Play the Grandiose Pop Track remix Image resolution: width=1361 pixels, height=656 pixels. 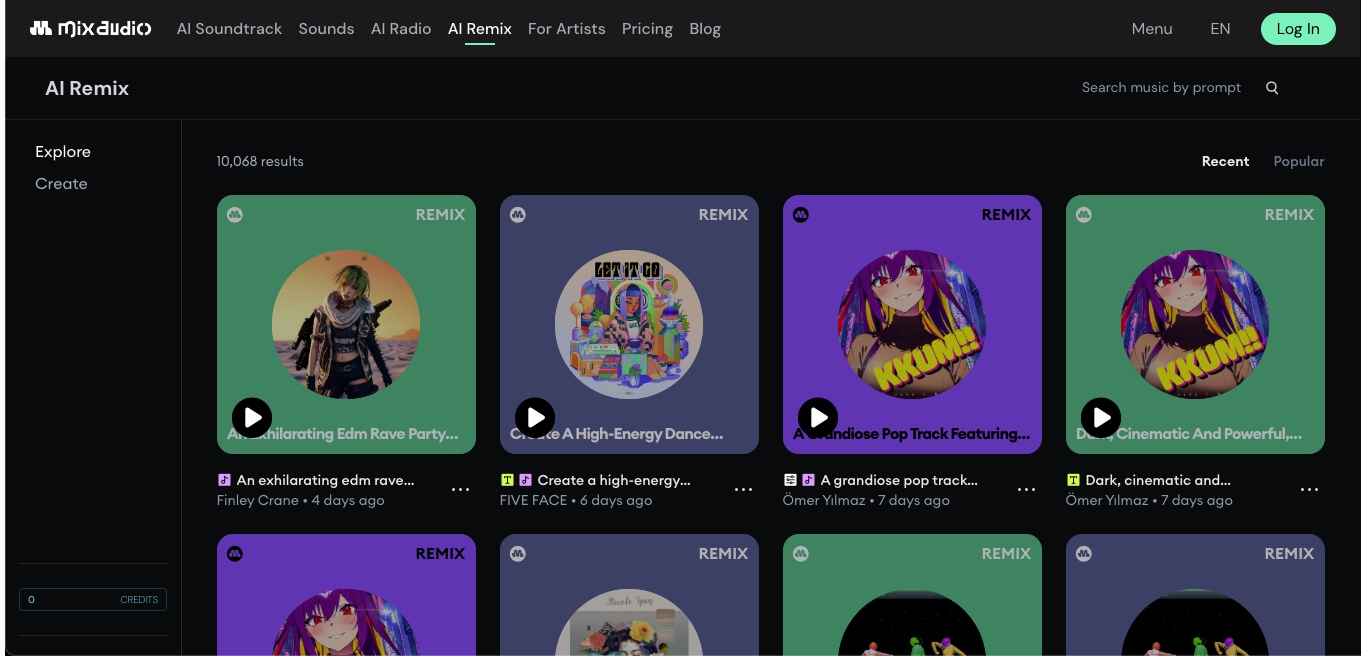click(818, 417)
